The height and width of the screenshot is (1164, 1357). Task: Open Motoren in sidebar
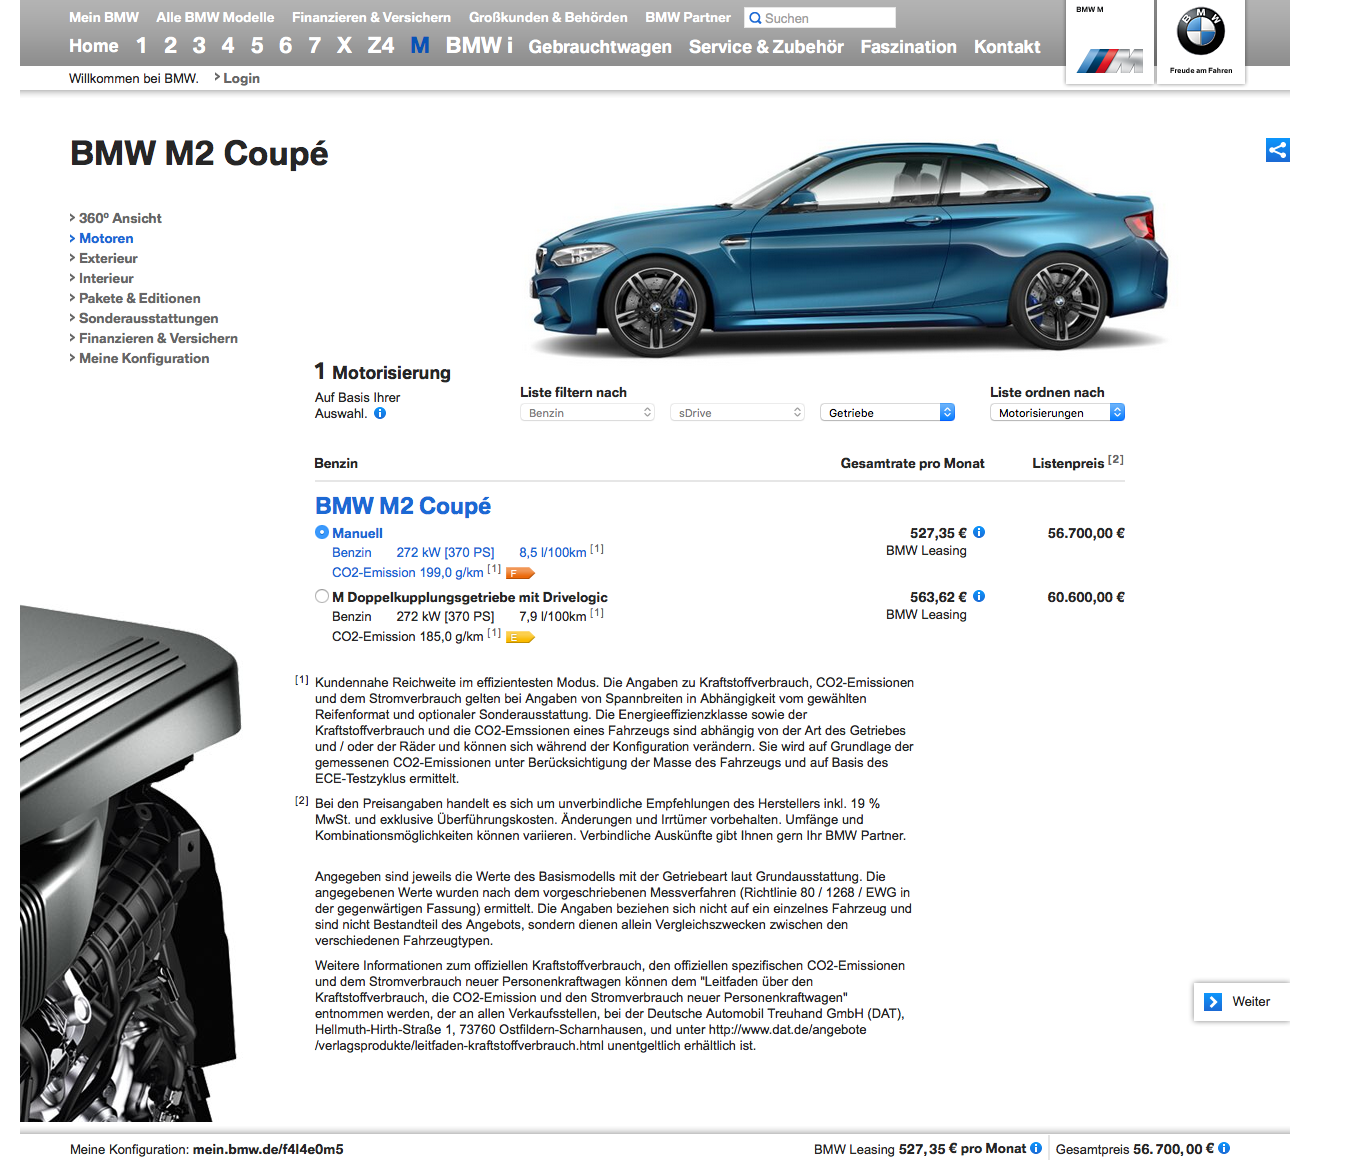106,238
